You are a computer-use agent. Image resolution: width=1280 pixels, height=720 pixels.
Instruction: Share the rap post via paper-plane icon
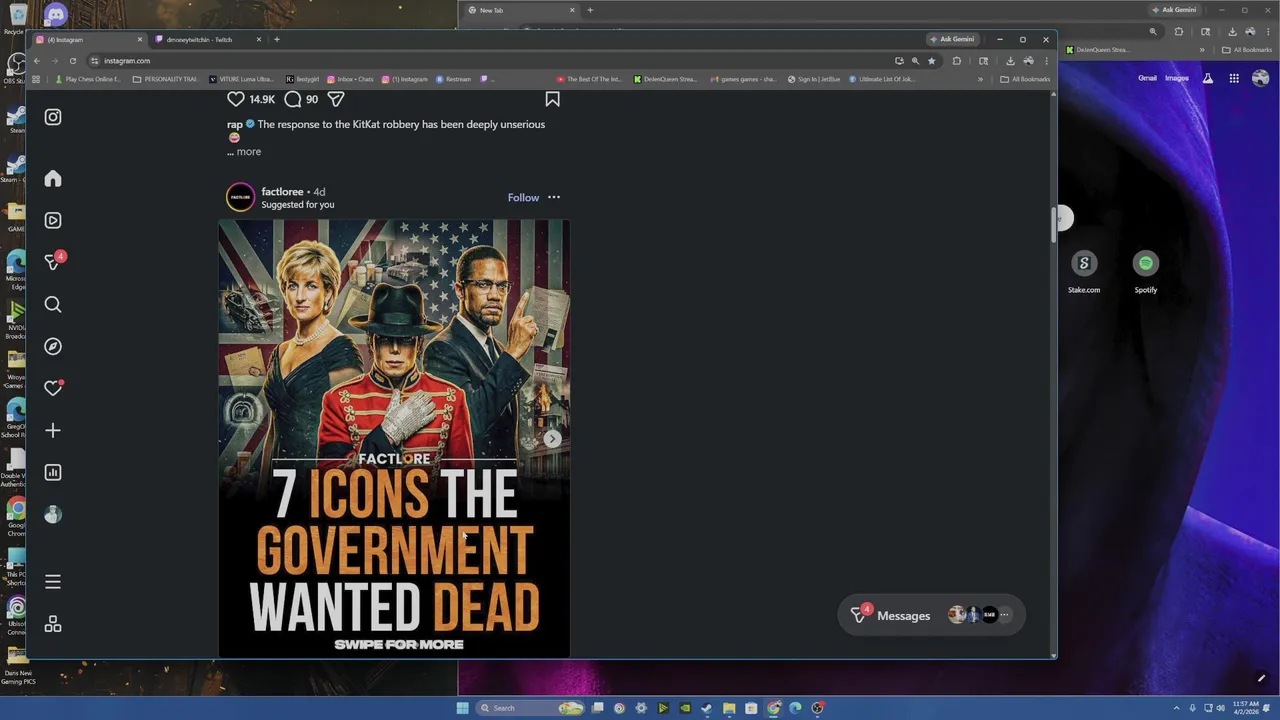(336, 99)
